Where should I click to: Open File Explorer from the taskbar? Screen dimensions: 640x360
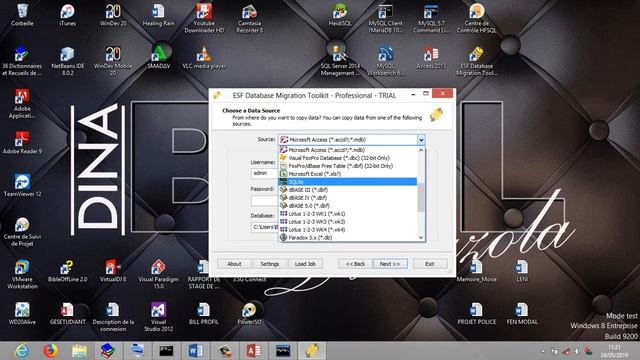point(80,351)
